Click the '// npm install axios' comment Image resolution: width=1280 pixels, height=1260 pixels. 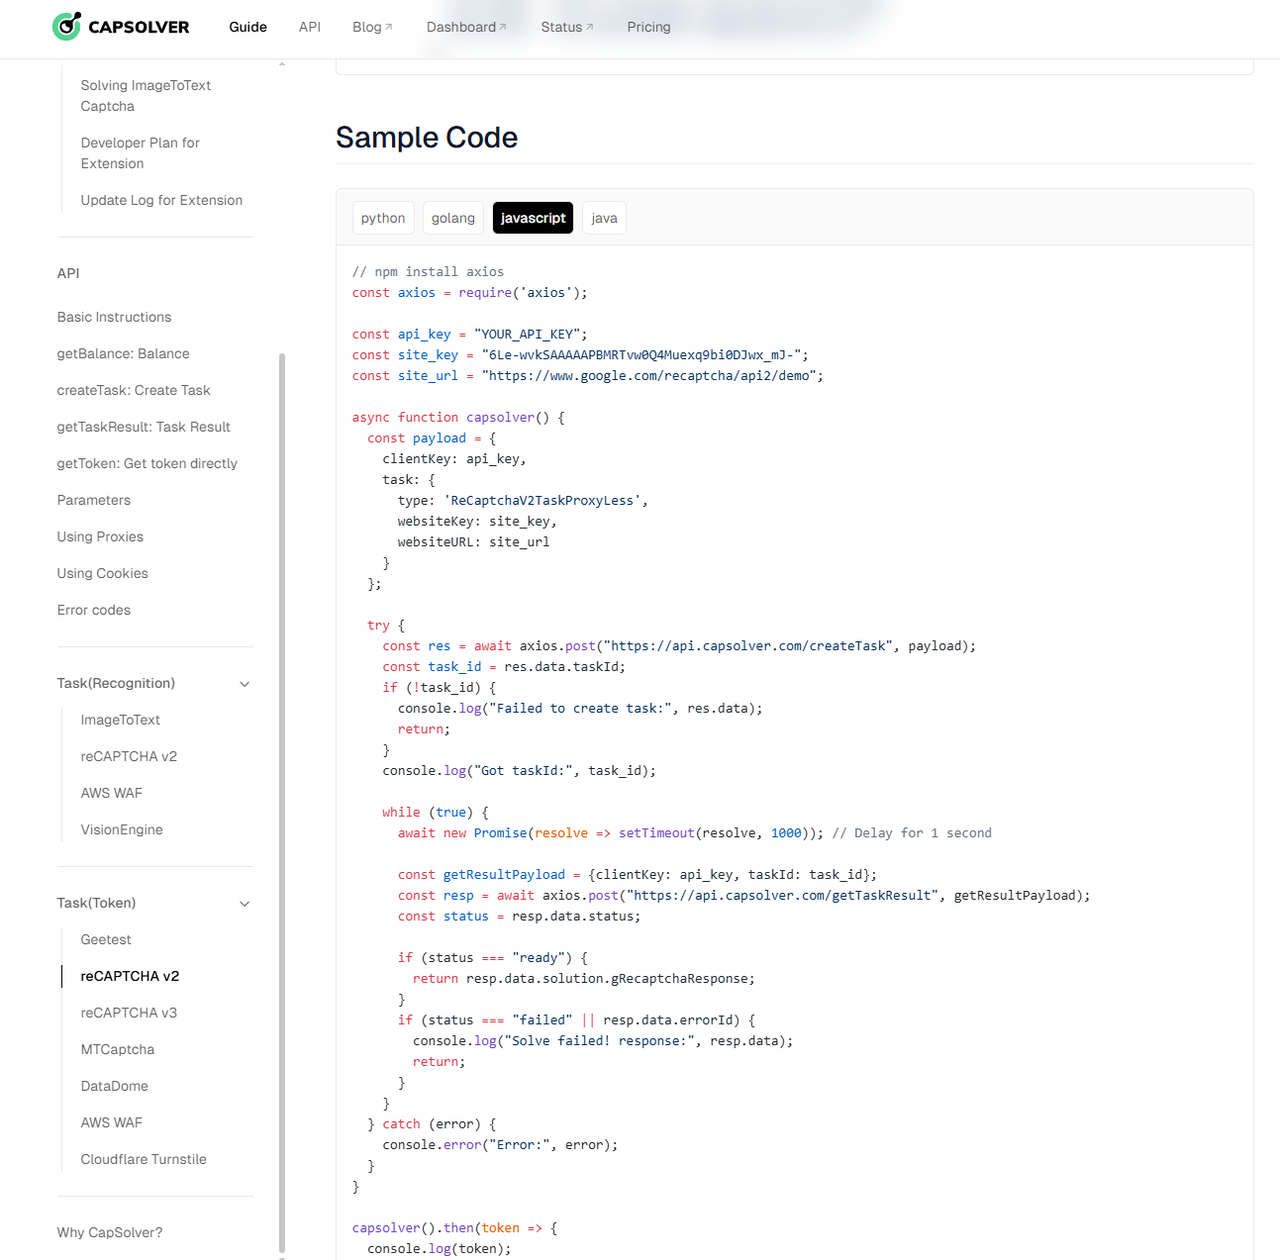coord(428,272)
